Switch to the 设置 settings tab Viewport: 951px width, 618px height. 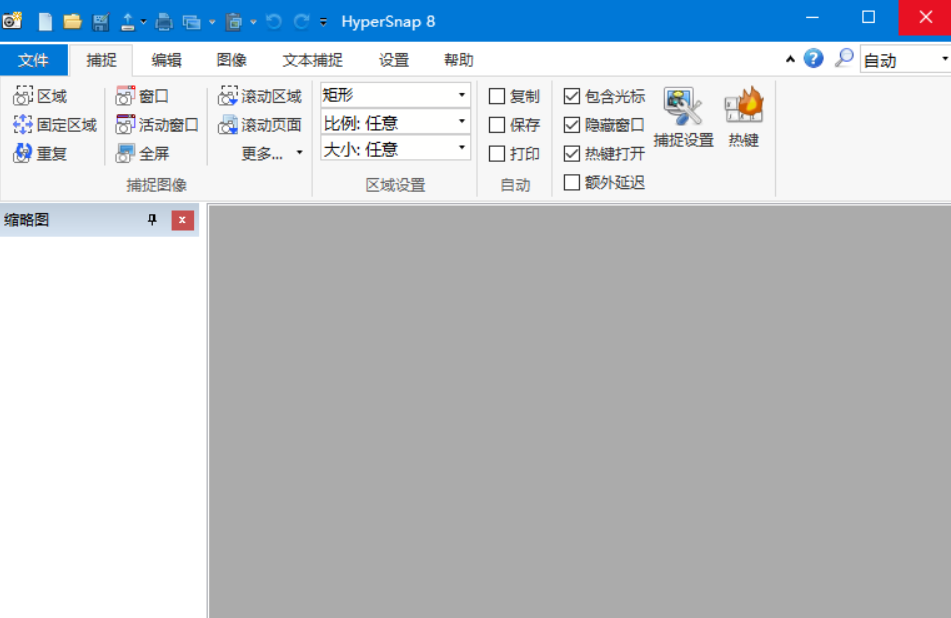tap(394, 59)
